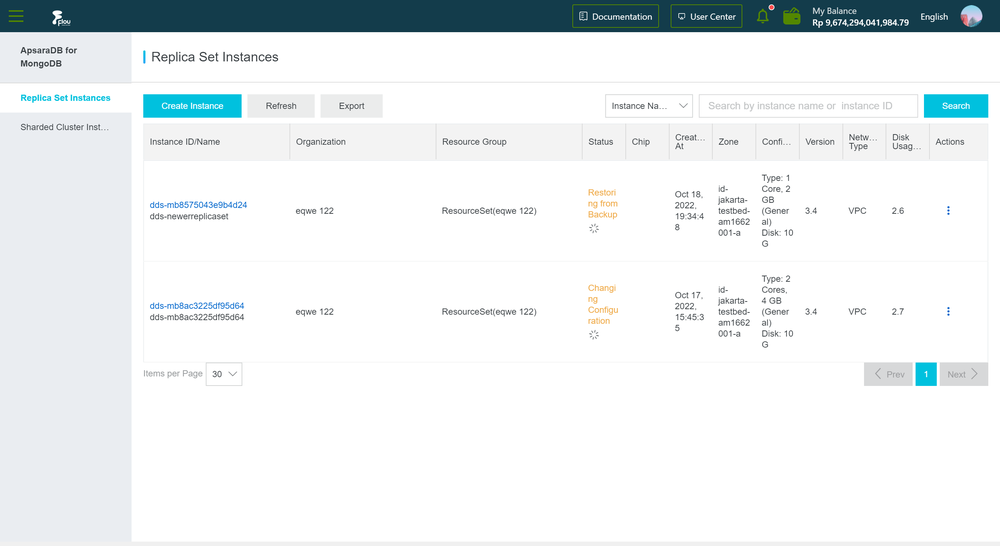Viewport: 1000px width, 546px height.
Task: Click disk usage value 2.7
Action: pyautogui.click(x=898, y=311)
